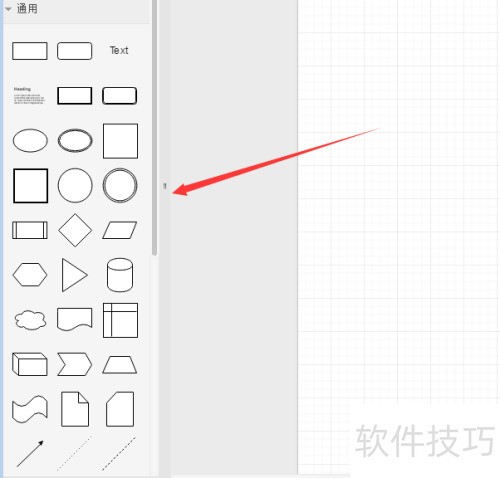Viewport: 500px width, 478px height.
Task: Select the Triangle shape
Action: pos(75,275)
